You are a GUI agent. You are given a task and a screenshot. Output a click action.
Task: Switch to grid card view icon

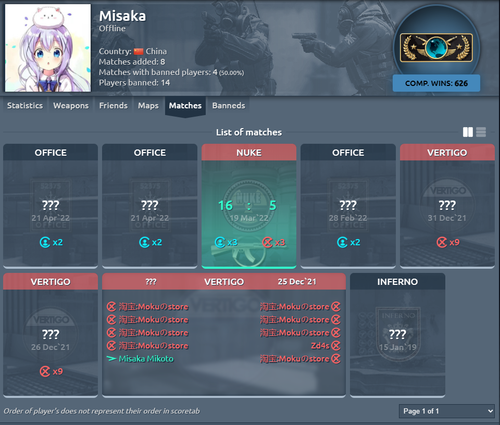pos(468,132)
